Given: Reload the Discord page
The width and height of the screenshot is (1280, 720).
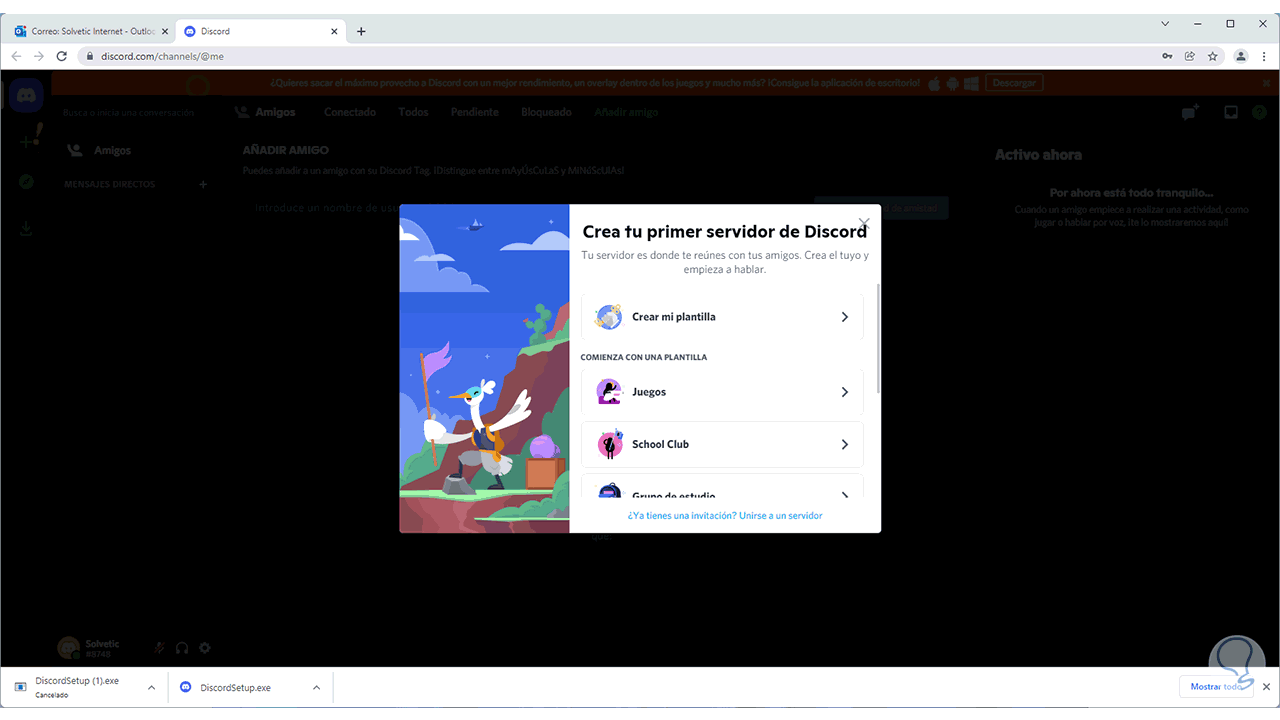Looking at the screenshot, I should click(x=62, y=56).
